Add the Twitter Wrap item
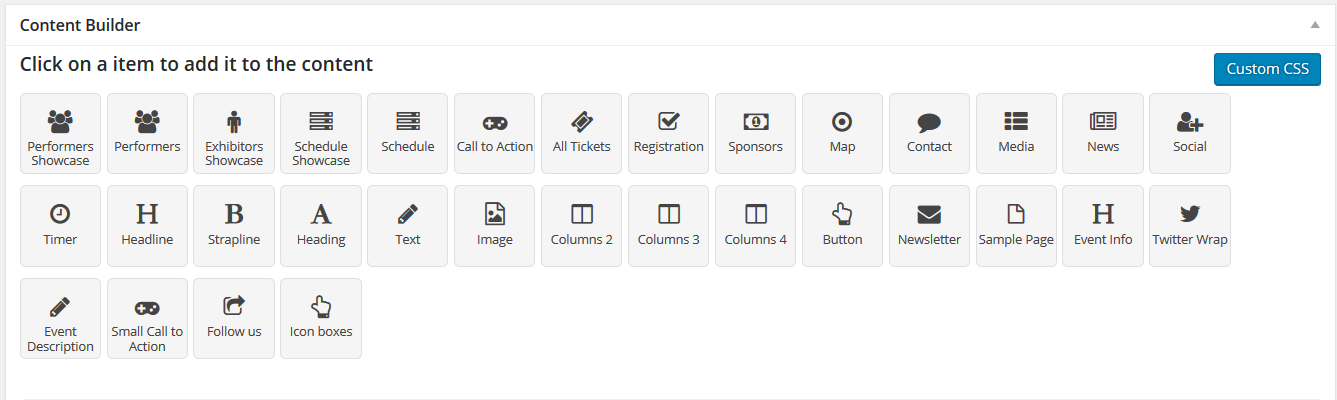This screenshot has width=1337, height=400. click(1190, 226)
